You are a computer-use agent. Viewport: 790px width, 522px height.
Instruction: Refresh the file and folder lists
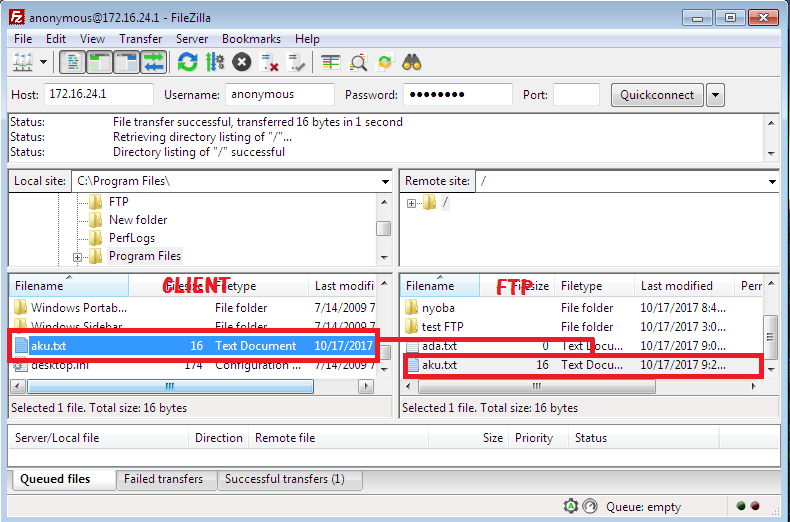click(x=187, y=62)
